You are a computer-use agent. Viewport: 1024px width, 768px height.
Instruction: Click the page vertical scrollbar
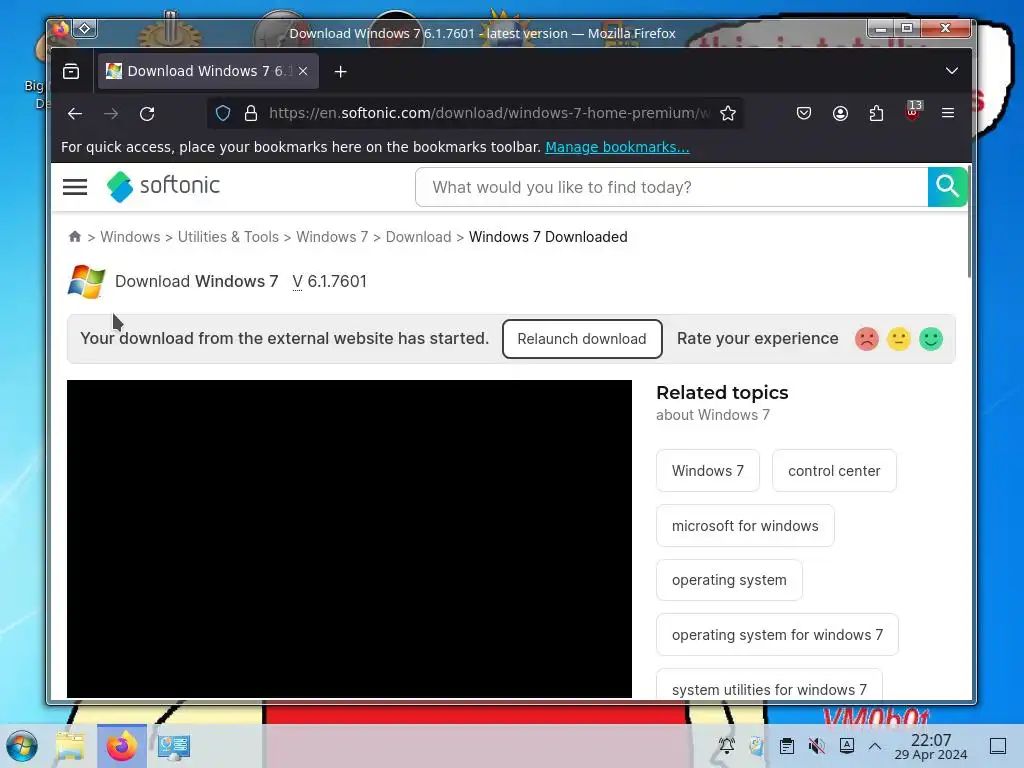969,222
